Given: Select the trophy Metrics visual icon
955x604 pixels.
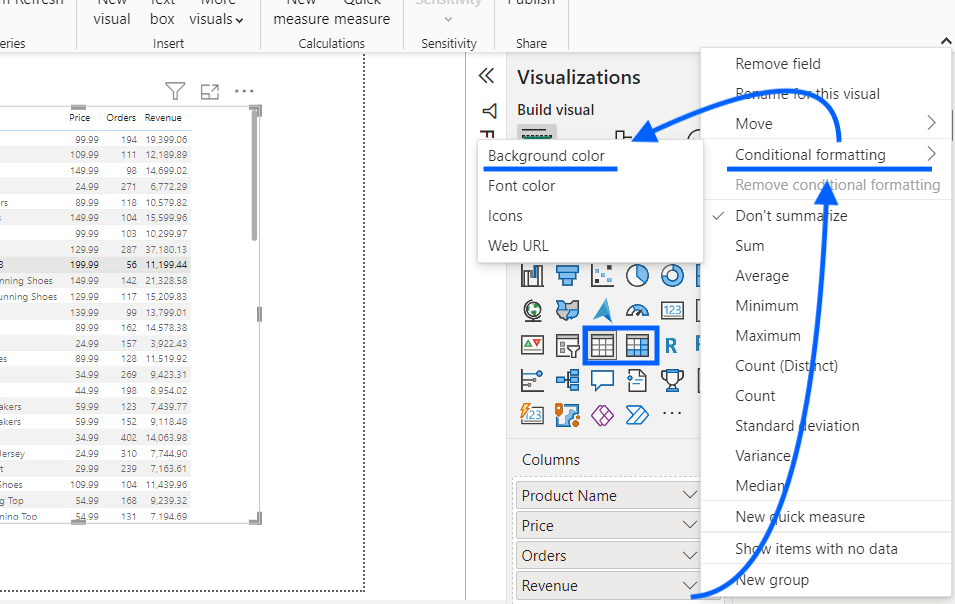Looking at the screenshot, I should [x=672, y=381].
